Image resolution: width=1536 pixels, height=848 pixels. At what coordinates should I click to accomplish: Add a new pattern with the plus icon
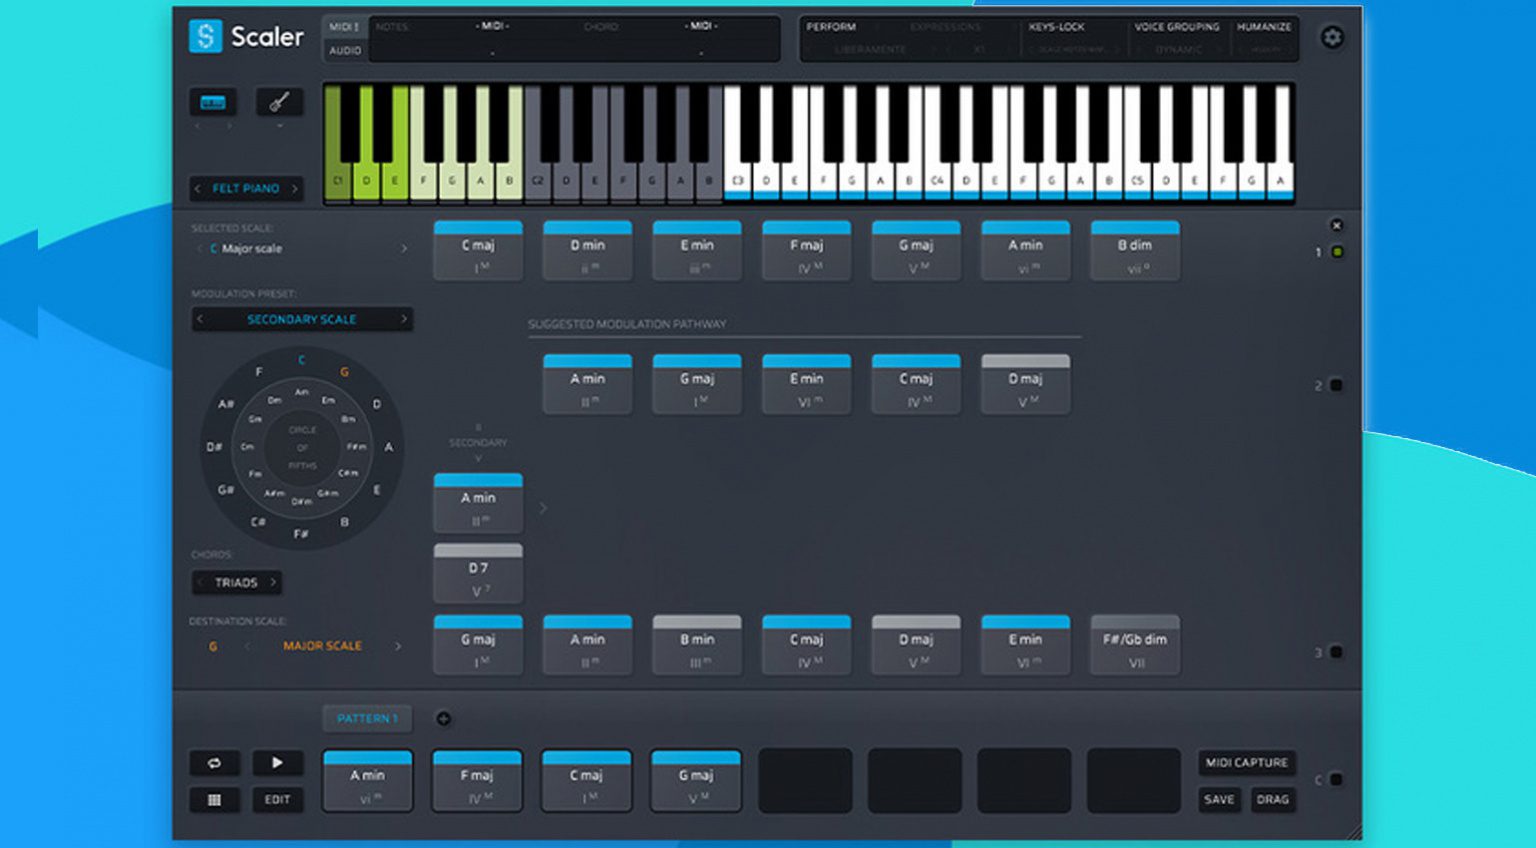(x=443, y=719)
